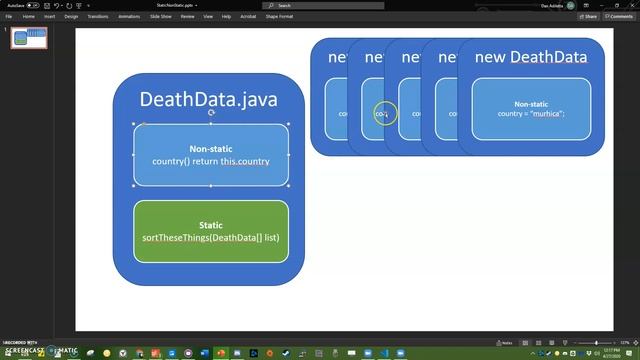Viewport: 640px width, 360px height.
Task: Switch to Normal view icon
Action: point(525,343)
